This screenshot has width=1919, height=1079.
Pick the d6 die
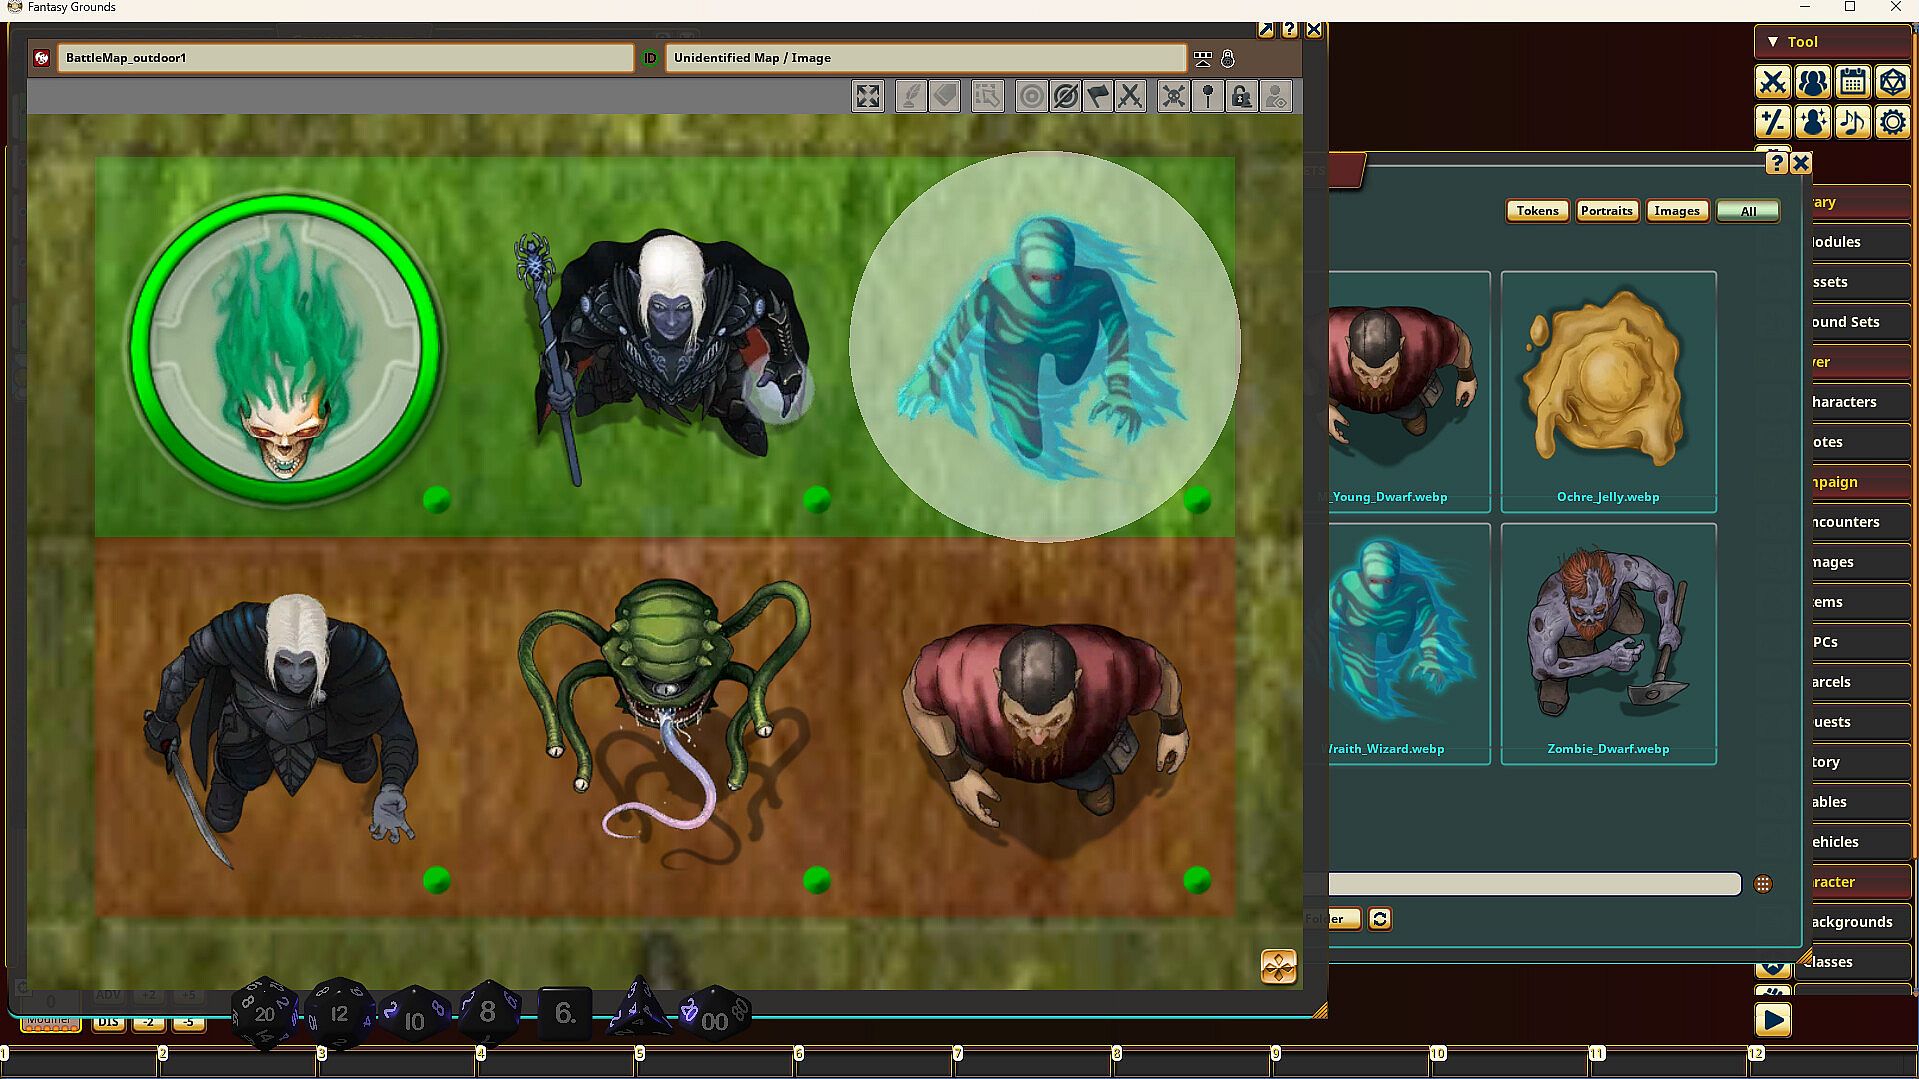click(565, 1013)
